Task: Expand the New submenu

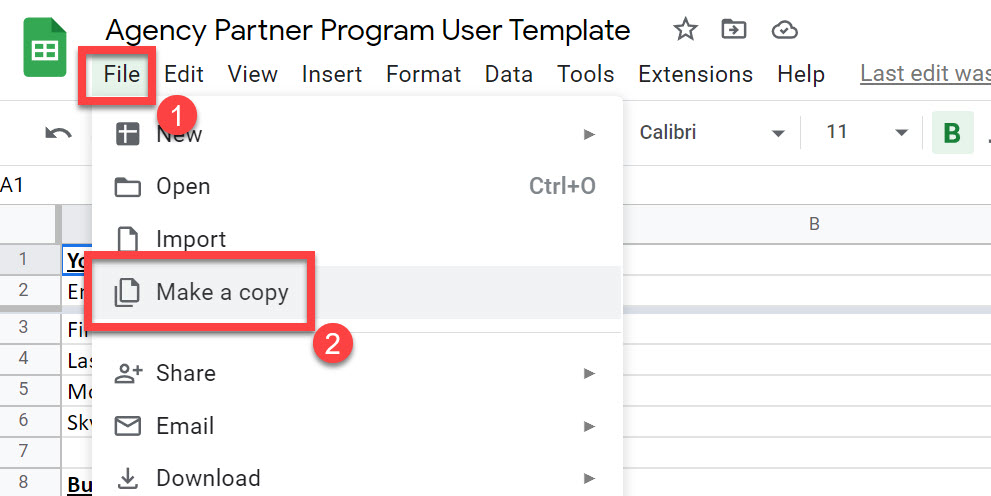Action: [357, 134]
